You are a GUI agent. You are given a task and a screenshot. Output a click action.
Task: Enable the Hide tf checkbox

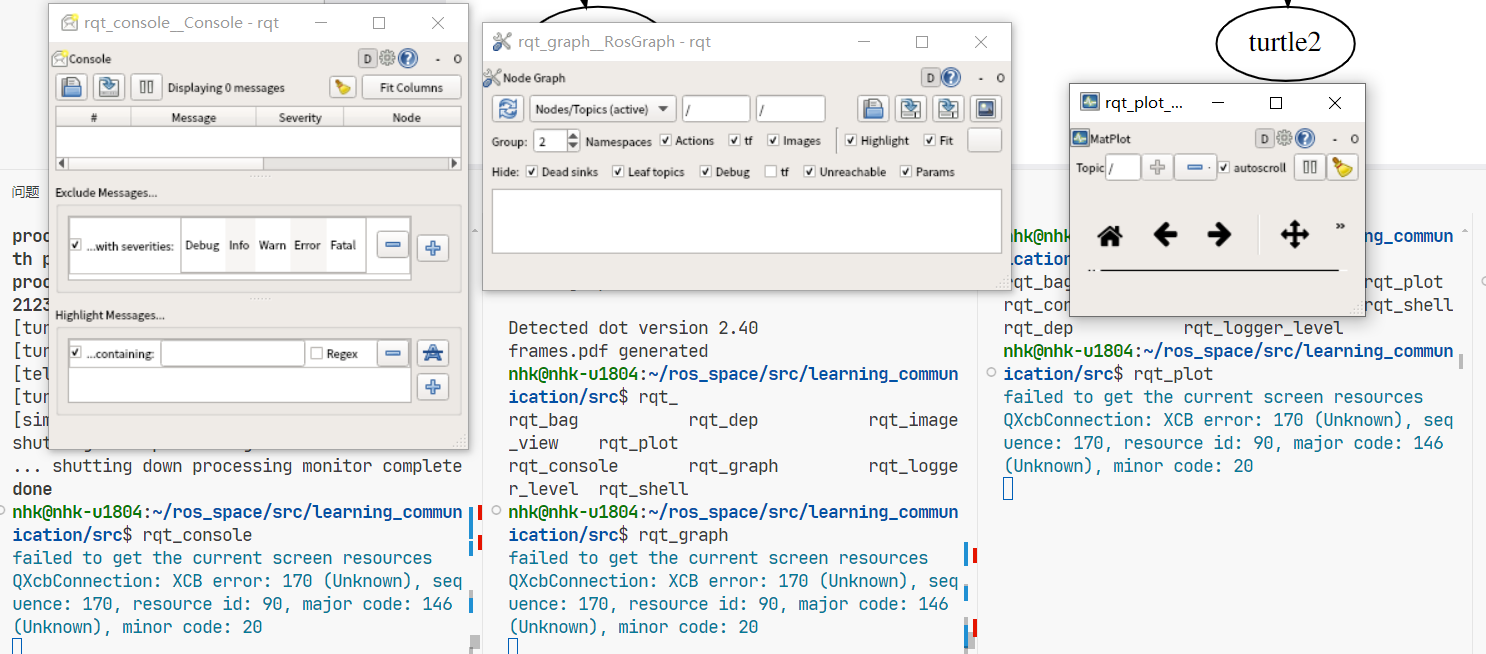(771, 172)
